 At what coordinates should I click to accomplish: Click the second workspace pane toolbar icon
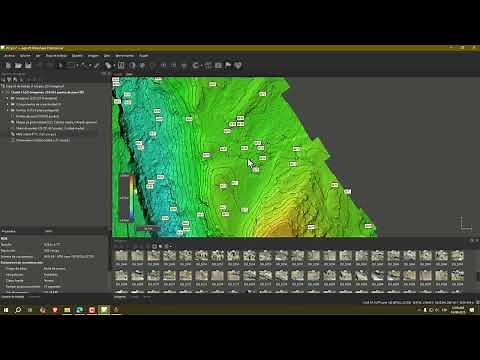coord(9,80)
